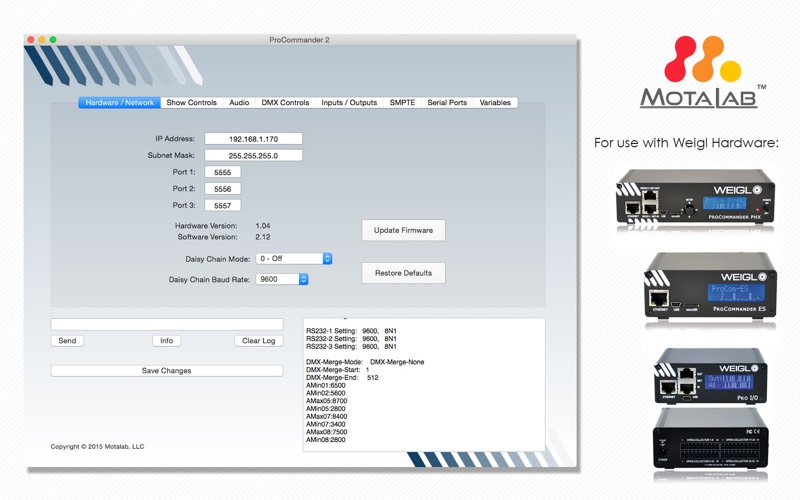This screenshot has width=800, height=500.
Task: Focus the Port 3 field
Action: 222,206
